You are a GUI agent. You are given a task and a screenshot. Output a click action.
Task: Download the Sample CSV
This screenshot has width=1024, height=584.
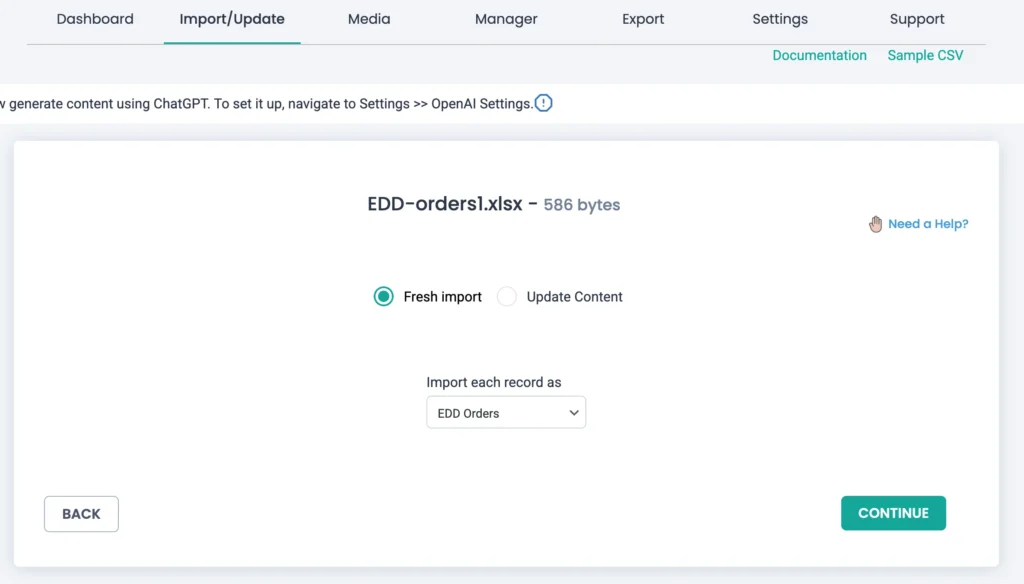click(x=925, y=55)
